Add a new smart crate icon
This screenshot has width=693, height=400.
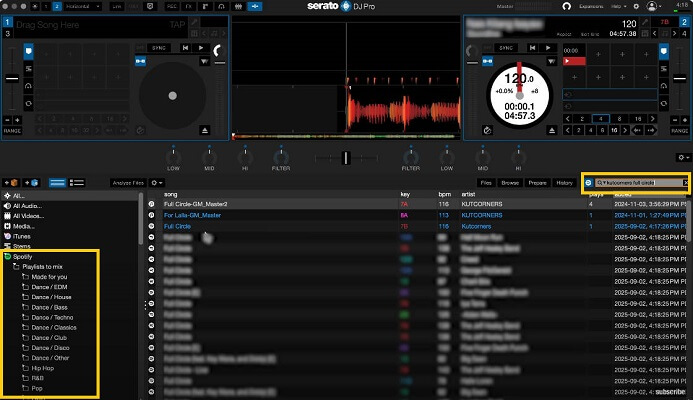pos(31,183)
